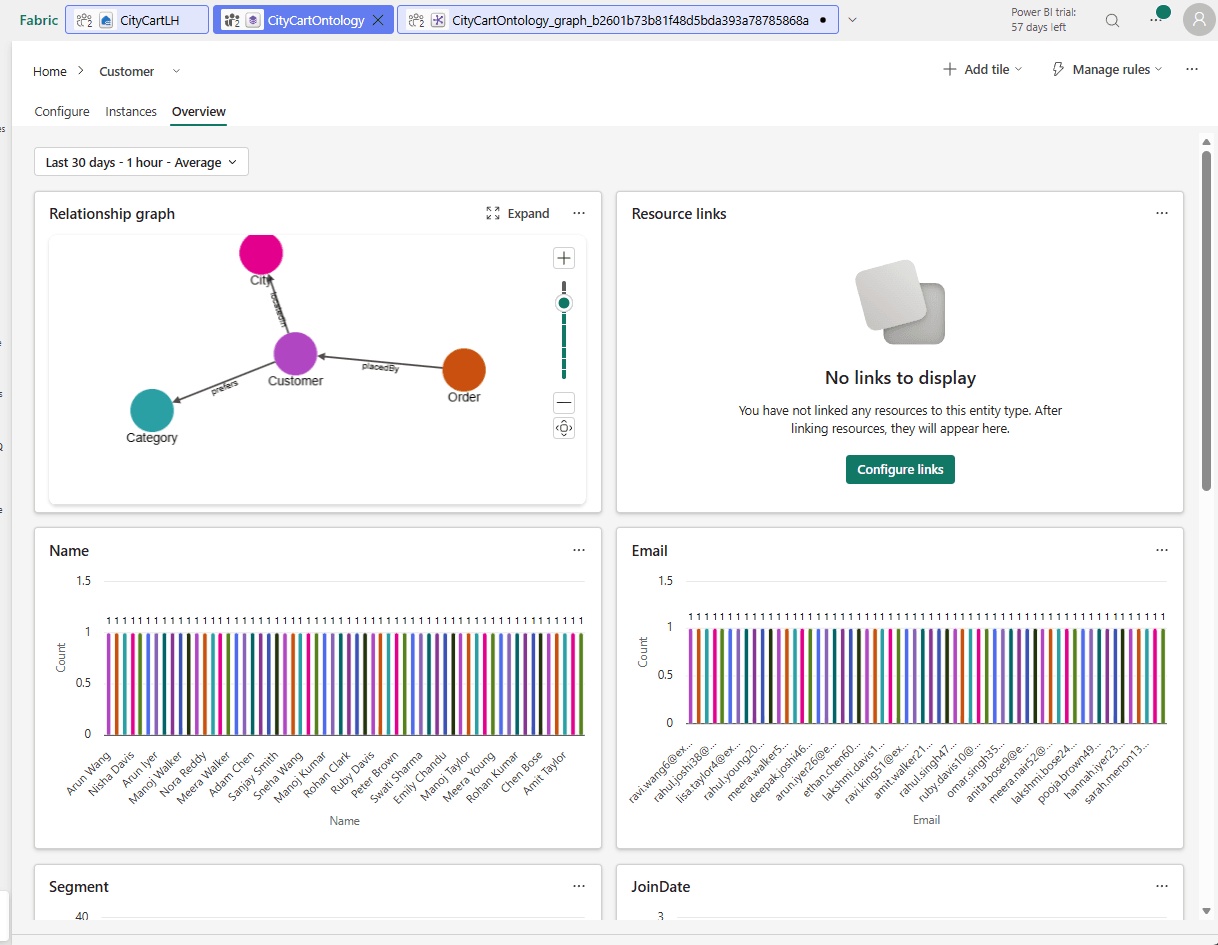The height and width of the screenshot is (945, 1218).
Task: Open the user account avatar
Action: click(x=1199, y=19)
